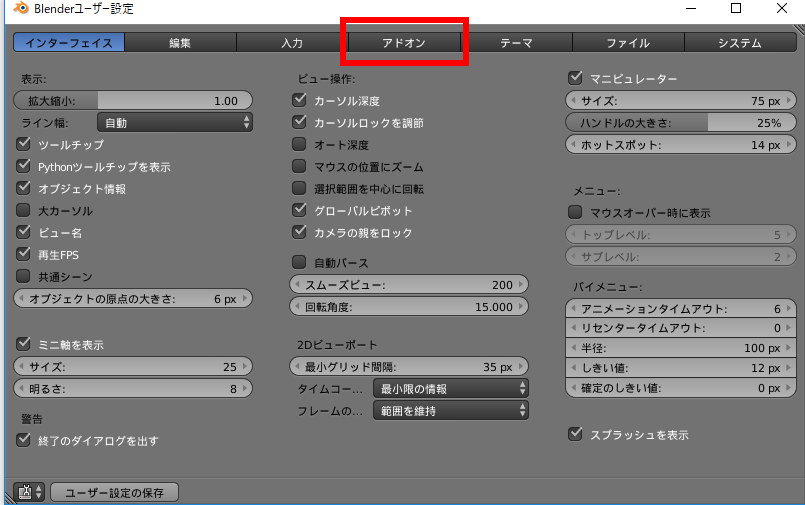Toggle グローバルピボット checkbox
Viewport: 805px width, 505px height.
point(299,210)
